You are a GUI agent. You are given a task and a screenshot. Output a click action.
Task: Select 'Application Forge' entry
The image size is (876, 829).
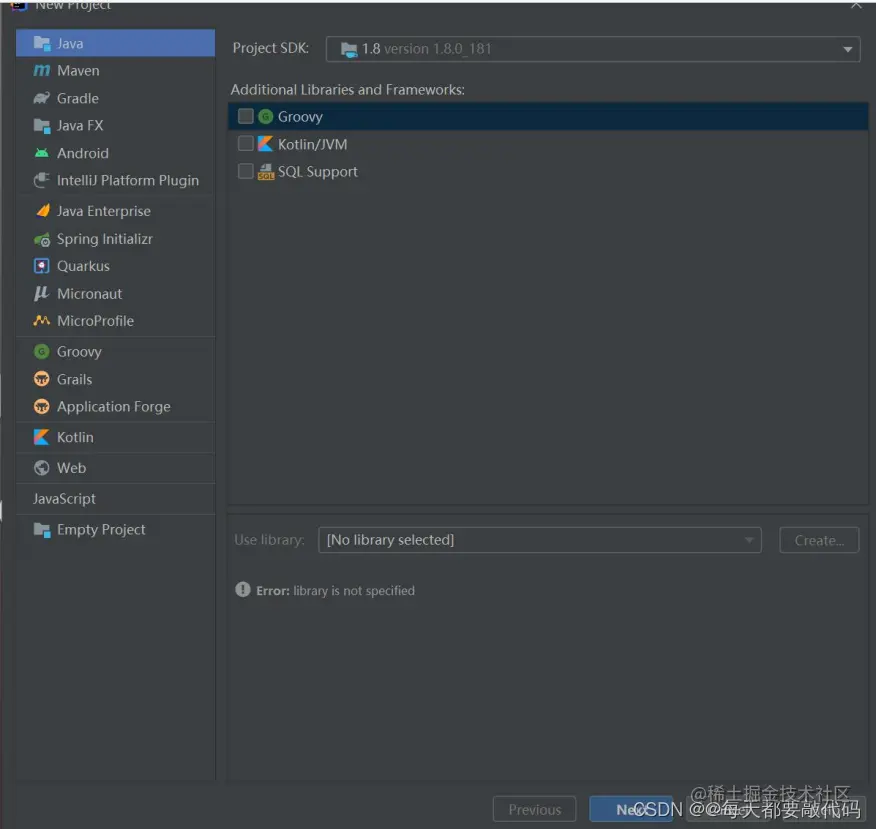[x=116, y=407]
